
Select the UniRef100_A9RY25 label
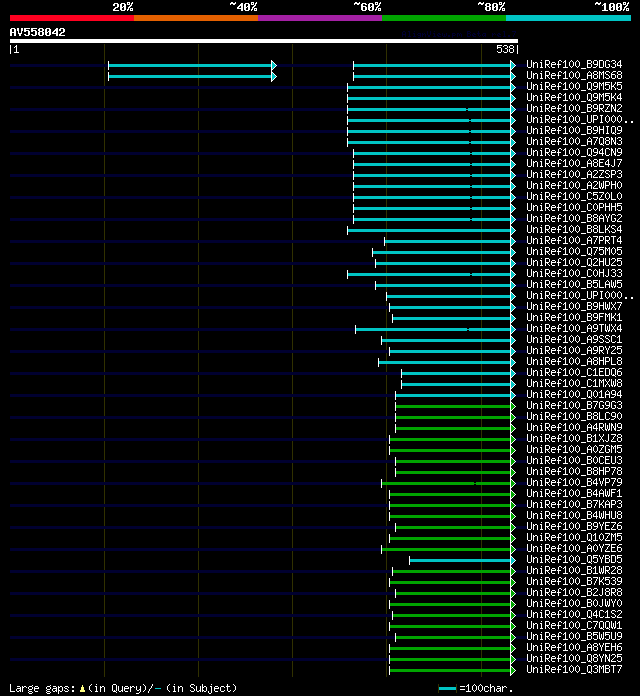[574, 350]
